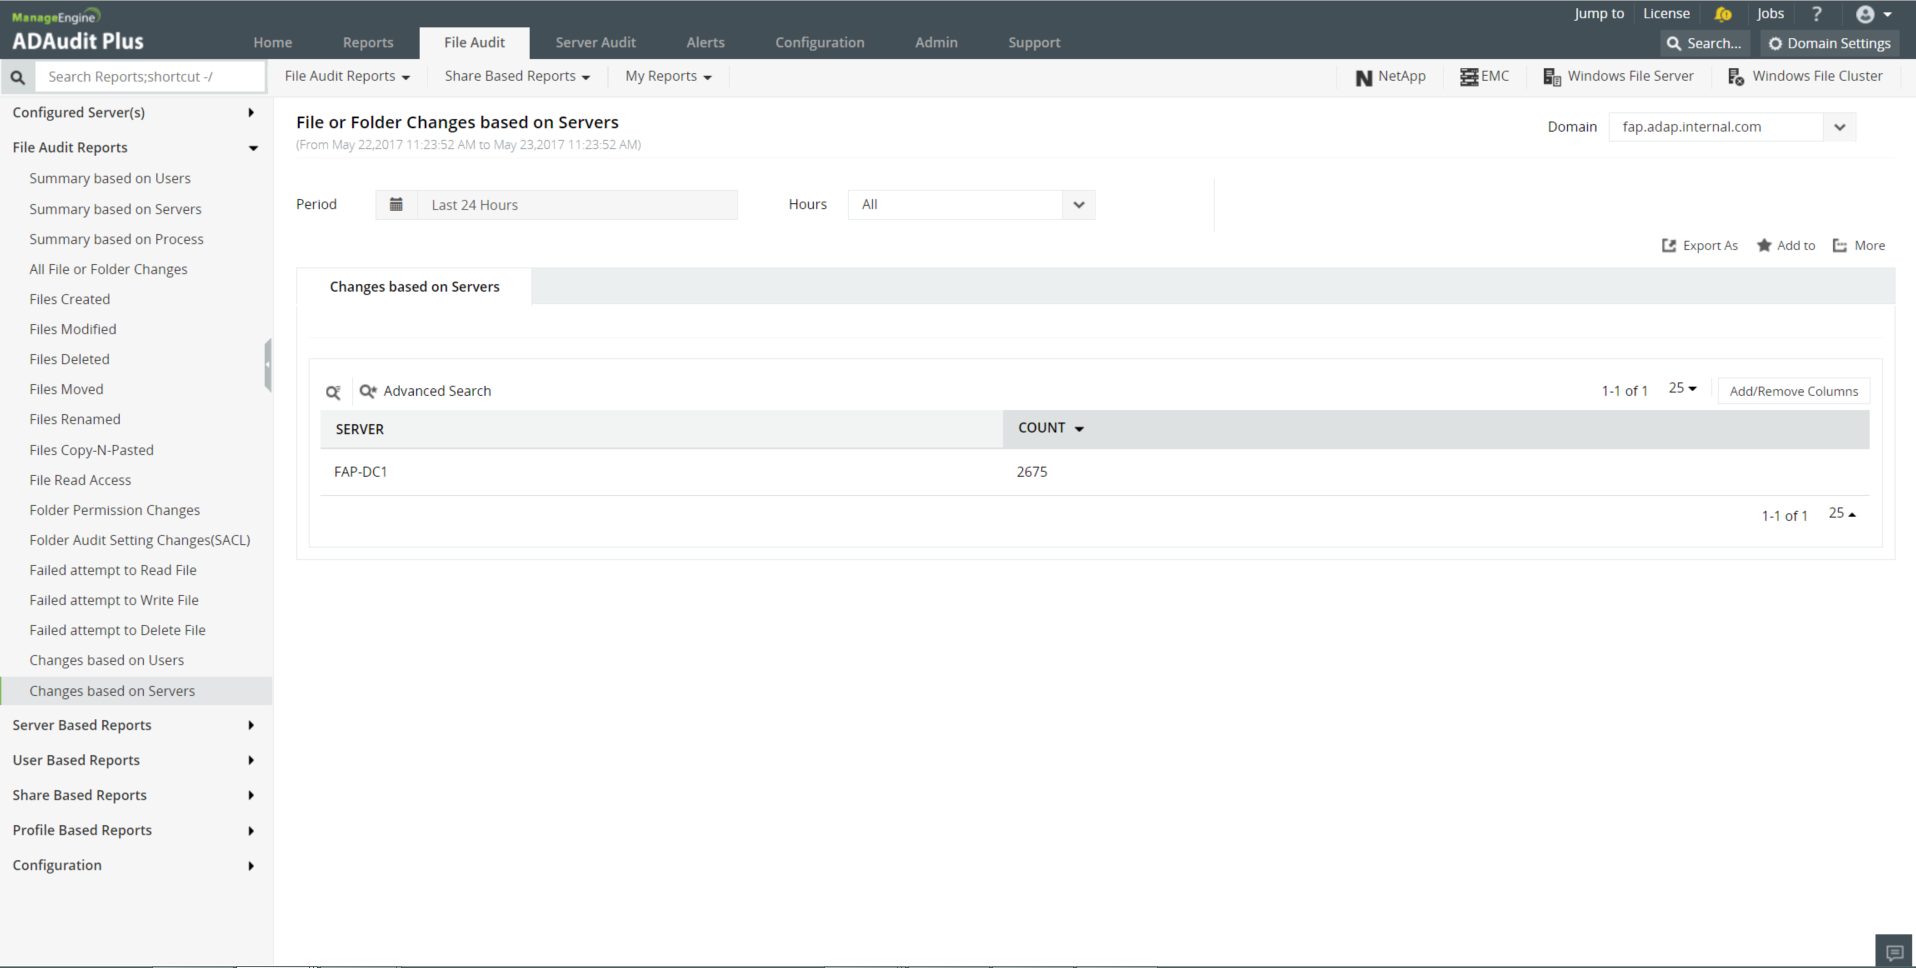Open the Alerts tab

click(705, 42)
